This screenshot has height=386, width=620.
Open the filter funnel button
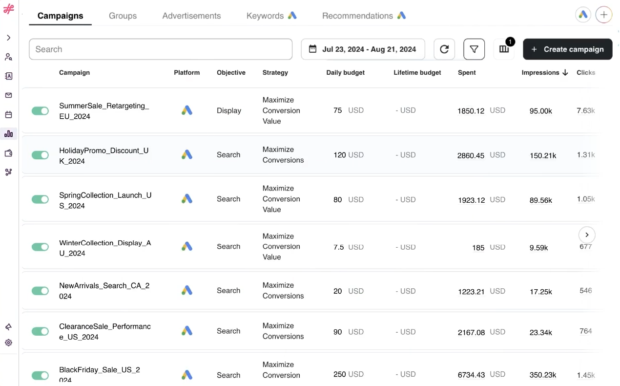coord(474,49)
